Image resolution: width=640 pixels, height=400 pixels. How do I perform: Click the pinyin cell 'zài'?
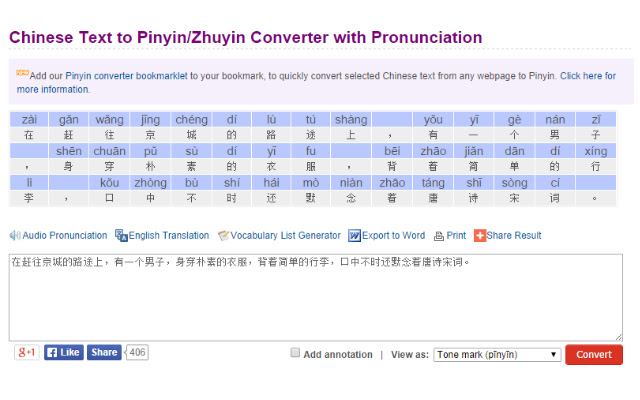pos(29,120)
